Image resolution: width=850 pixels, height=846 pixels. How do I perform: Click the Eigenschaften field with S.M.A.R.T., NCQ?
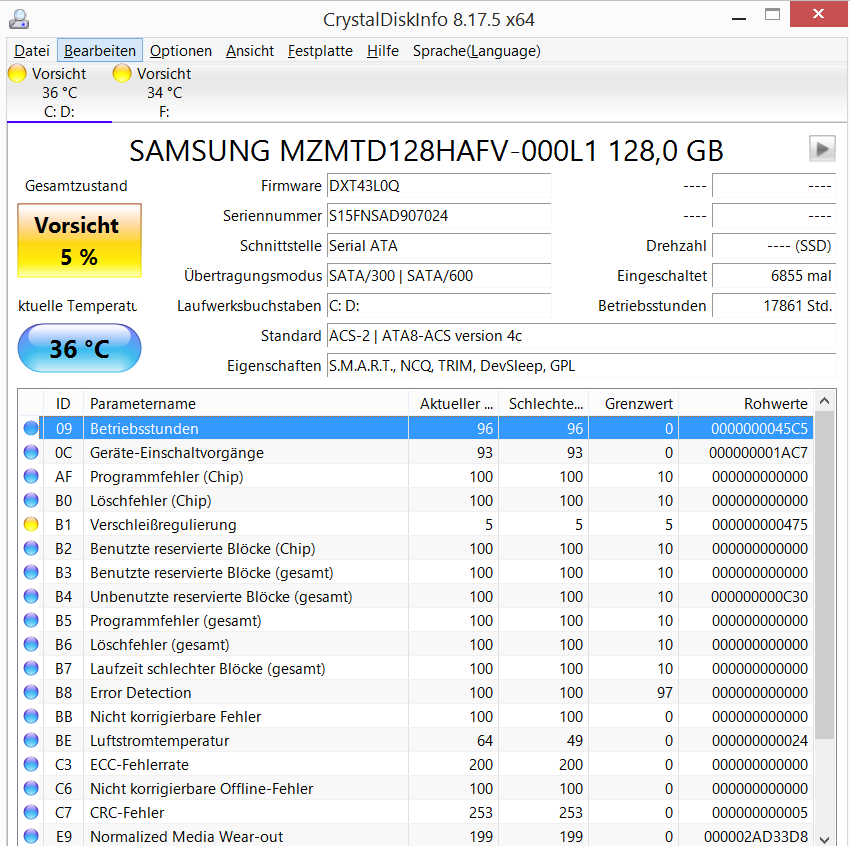581,366
